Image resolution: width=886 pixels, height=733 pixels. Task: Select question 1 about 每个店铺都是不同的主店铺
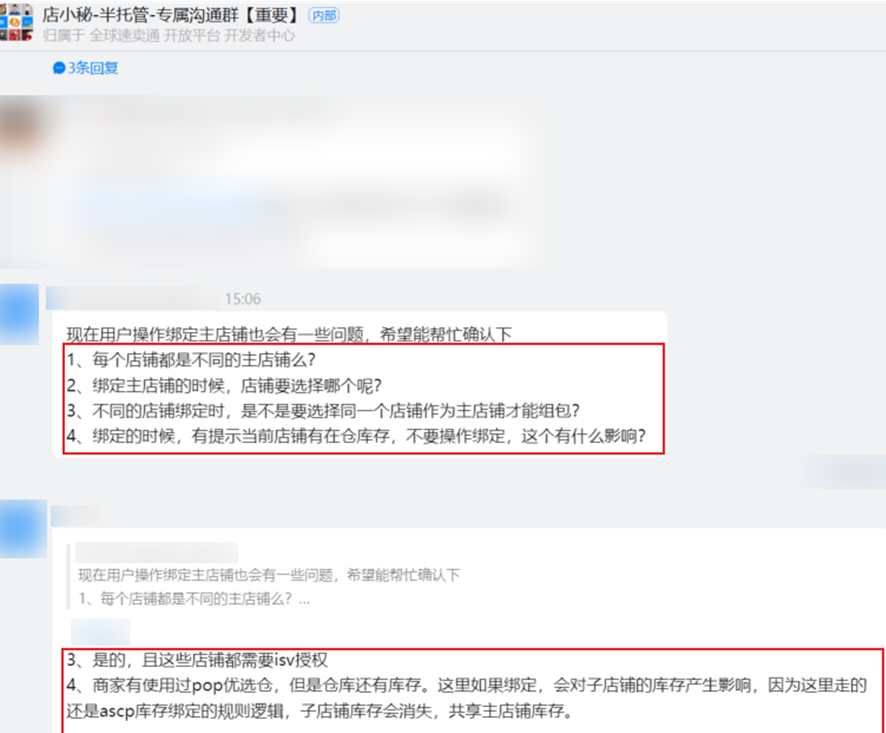point(191,360)
